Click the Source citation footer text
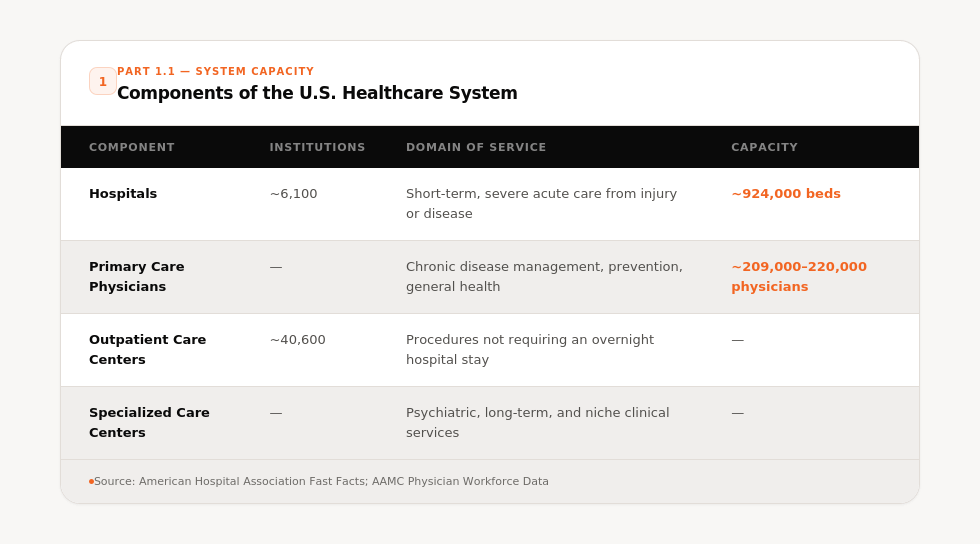The height and width of the screenshot is (544, 980). [x=321, y=481]
